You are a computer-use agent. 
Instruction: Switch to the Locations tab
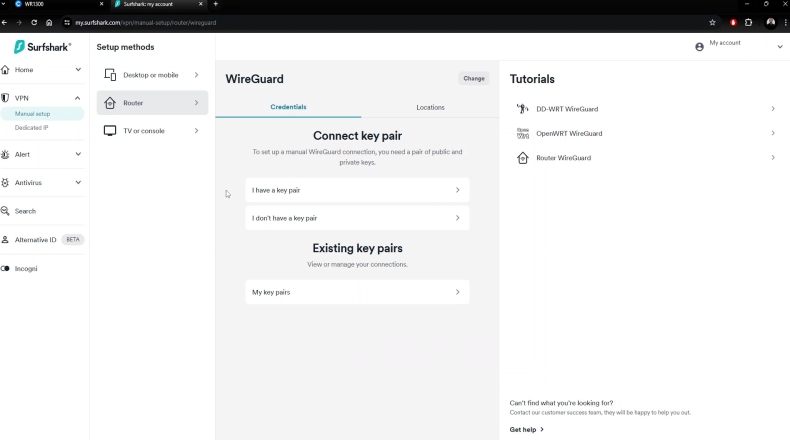pos(430,107)
